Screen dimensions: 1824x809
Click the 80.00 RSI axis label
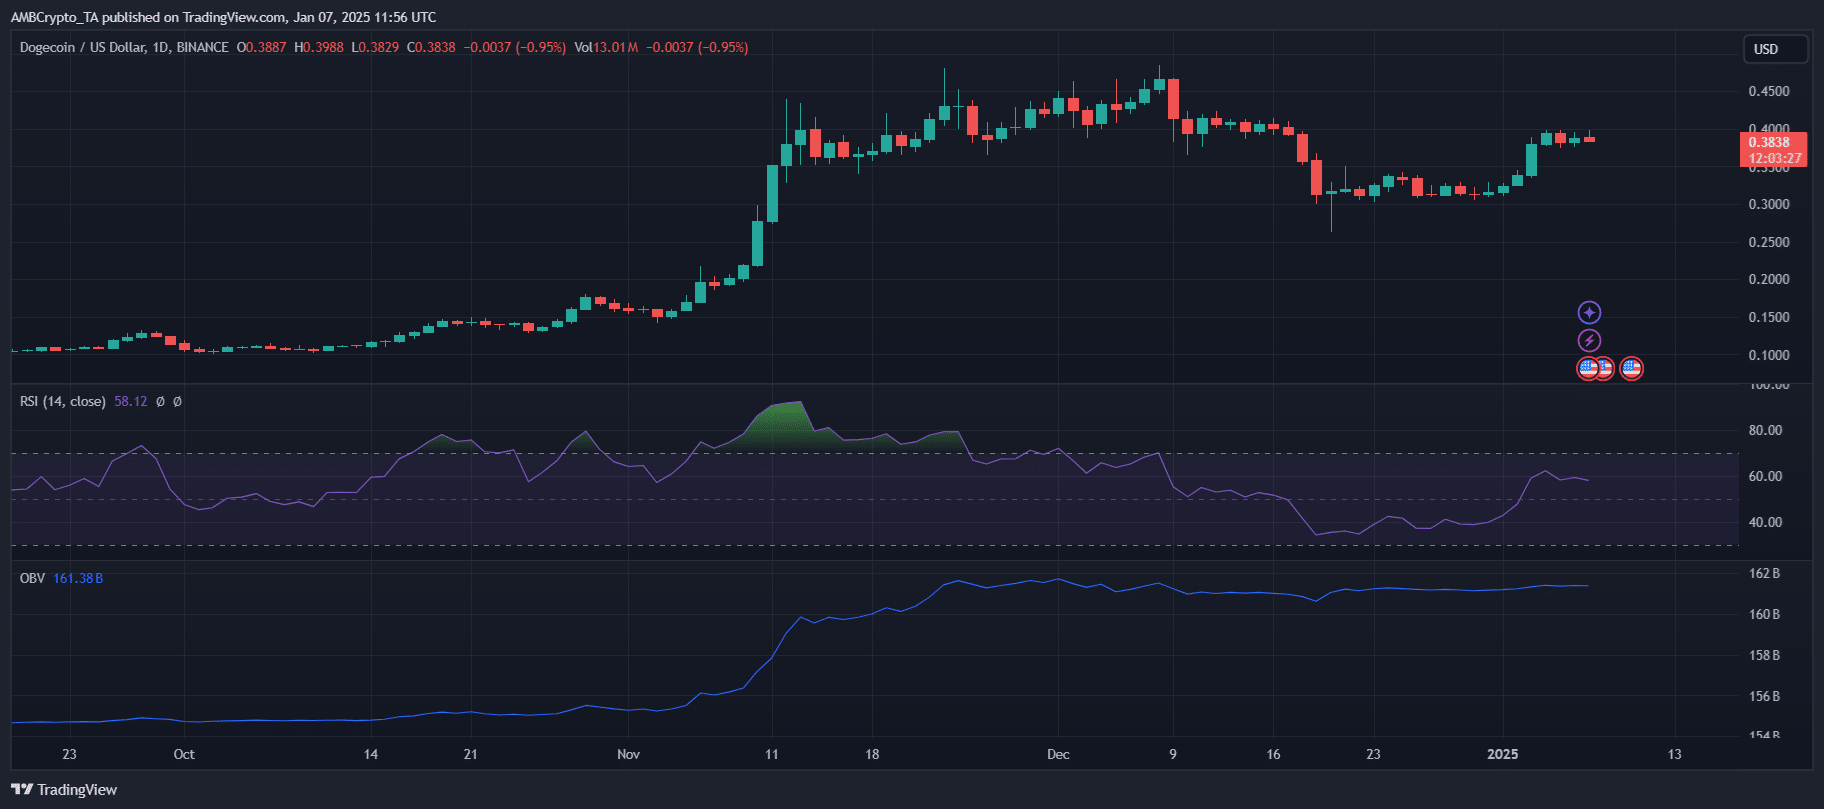click(1765, 430)
